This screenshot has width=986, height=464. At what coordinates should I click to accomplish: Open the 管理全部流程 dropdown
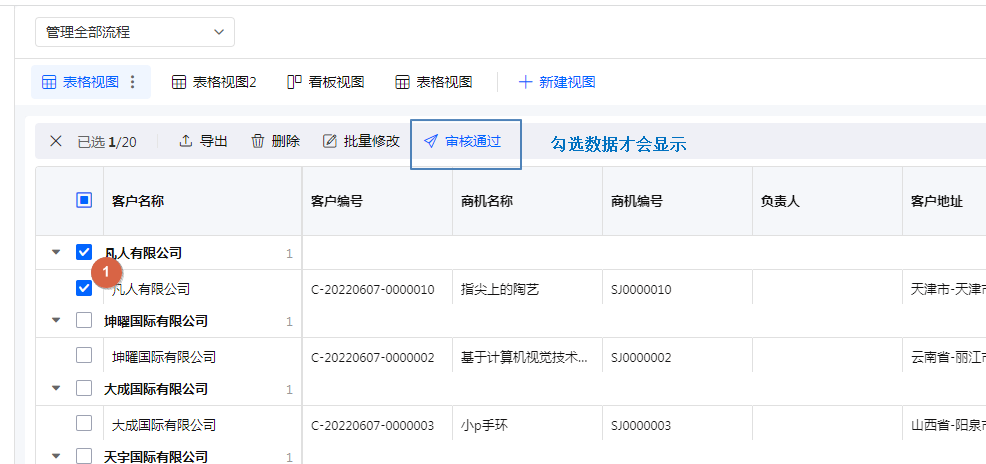point(135,32)
